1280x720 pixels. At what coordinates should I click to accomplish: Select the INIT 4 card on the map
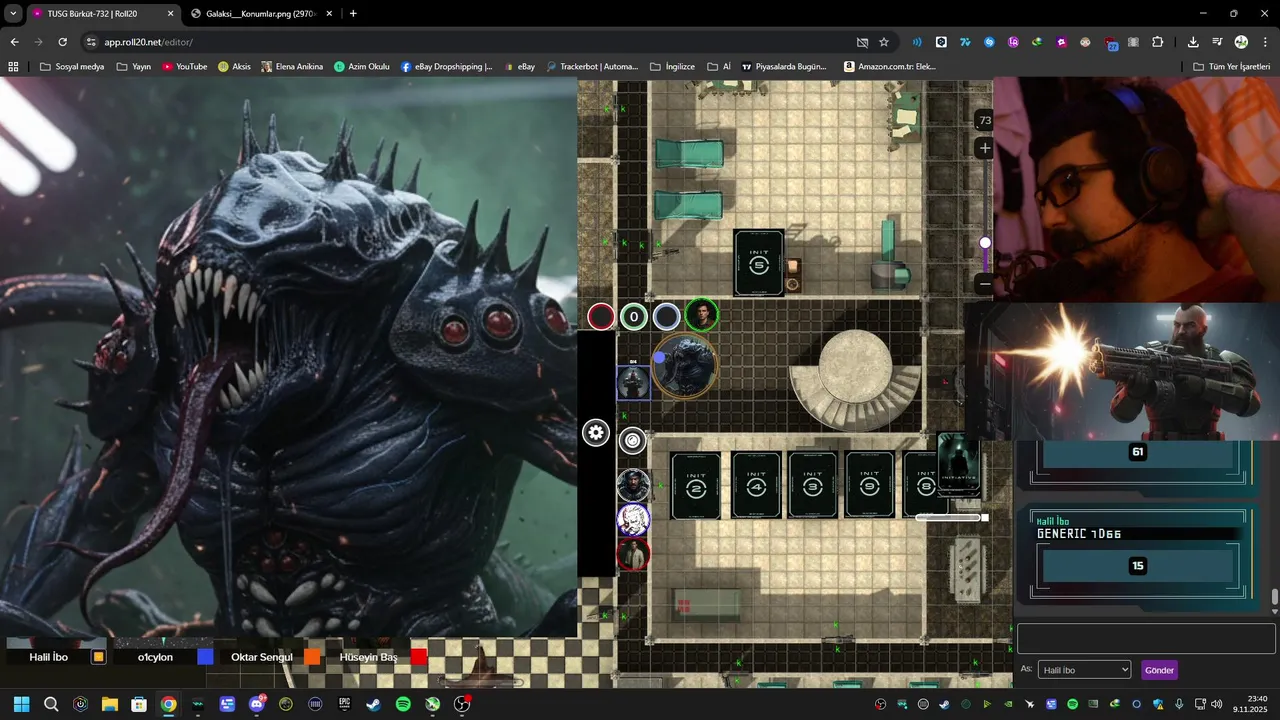tap(756, 486)
